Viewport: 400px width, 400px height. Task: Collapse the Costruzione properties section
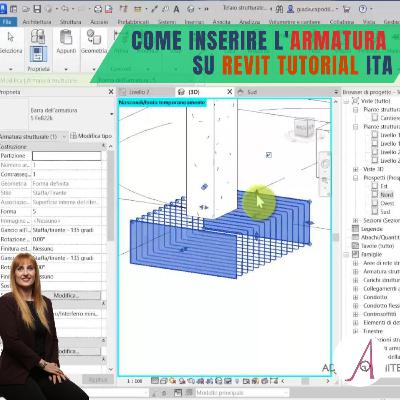click(103, 146)
